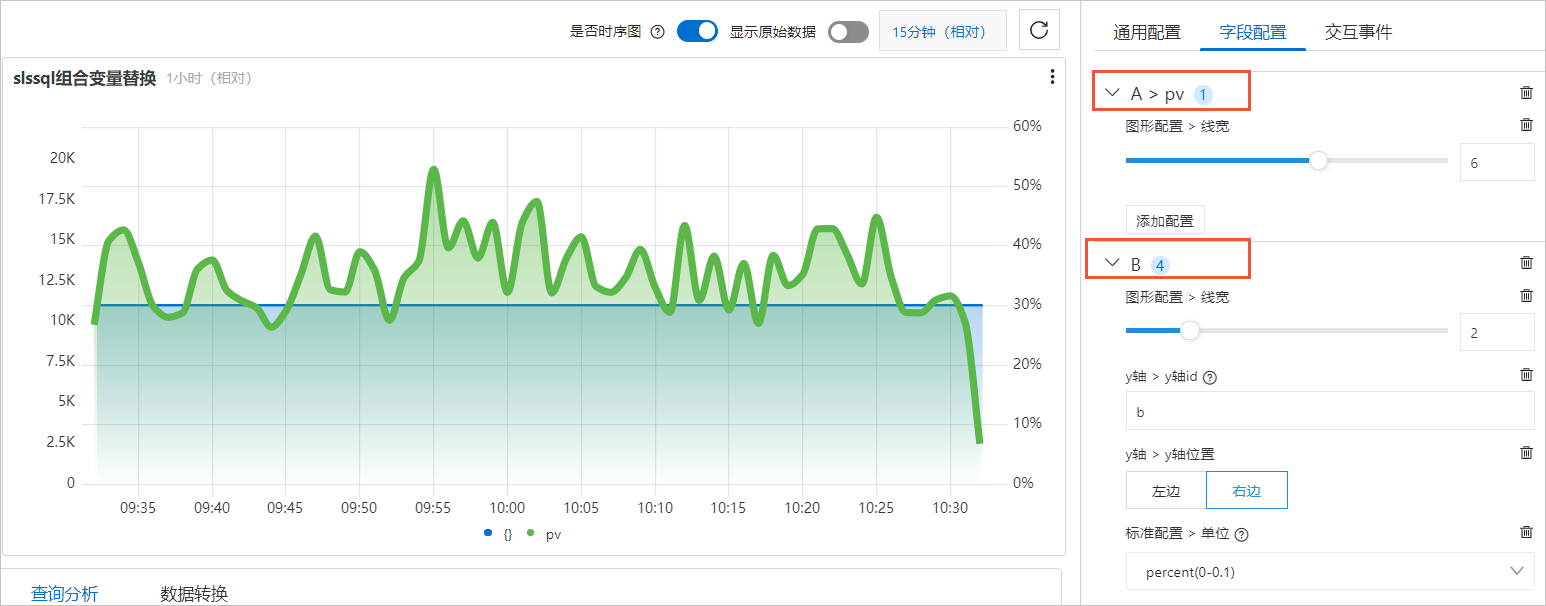Switch to the 通用配置 tab

tap(1147, 32)
